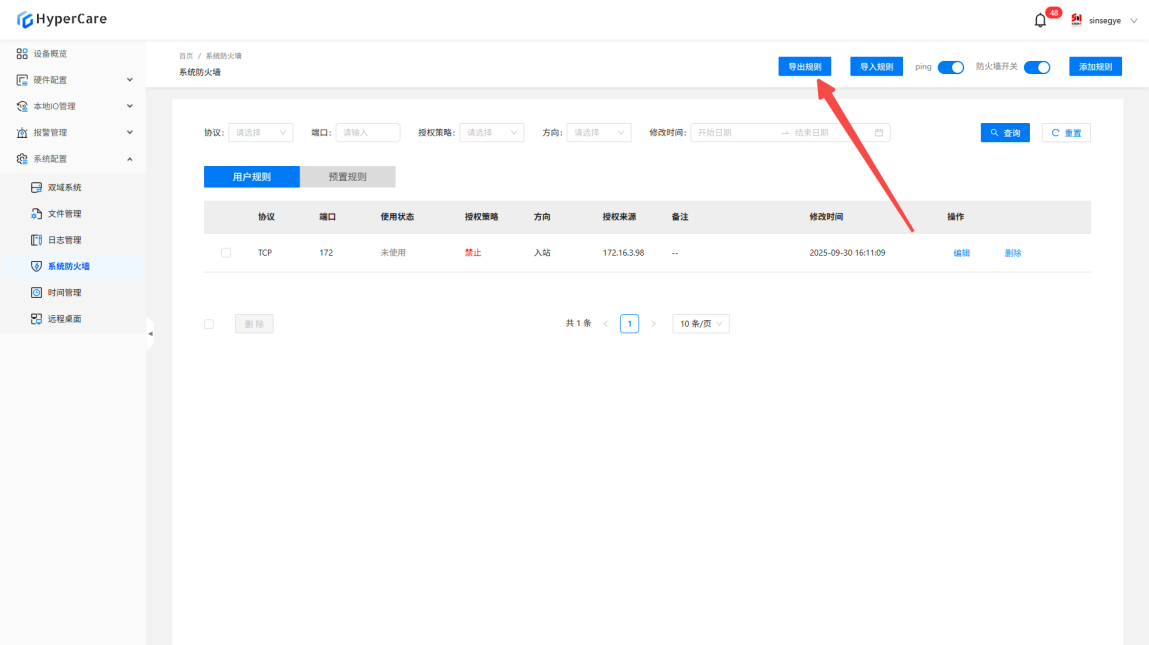Click the 查询 search button
The image size is (1149, 645).
click(1005, 133)
